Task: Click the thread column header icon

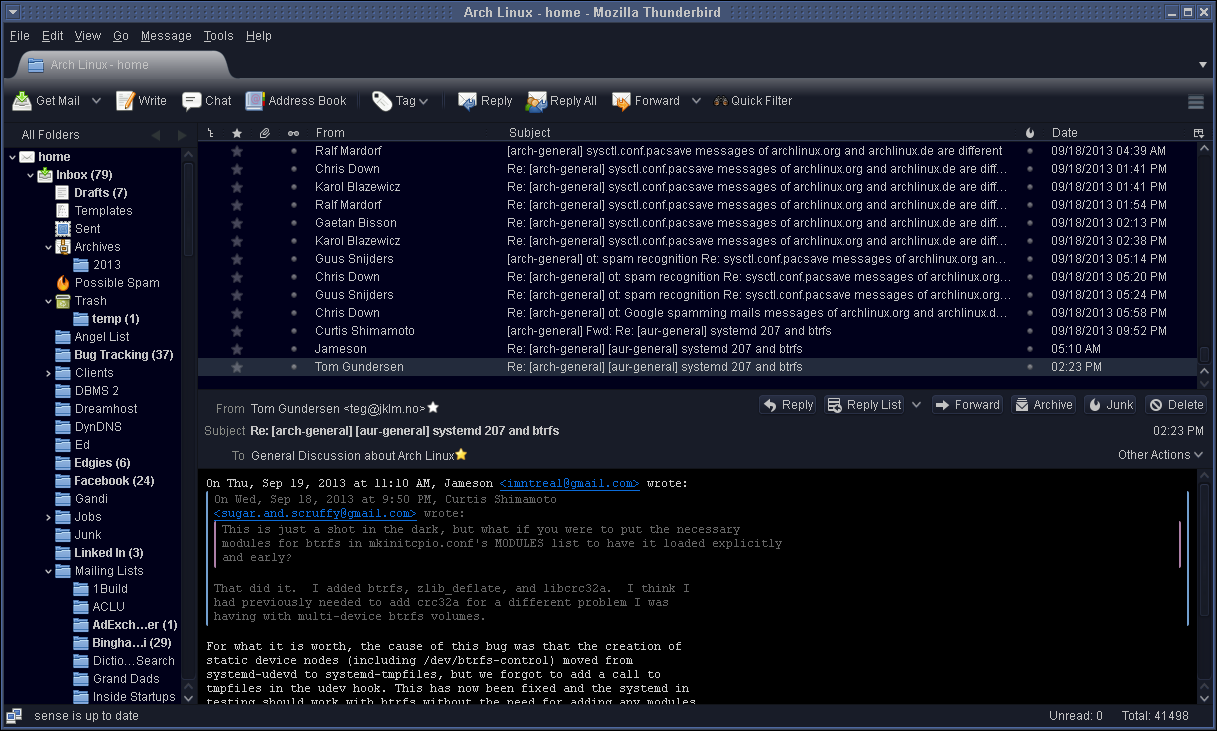Action: pos(210,133)
